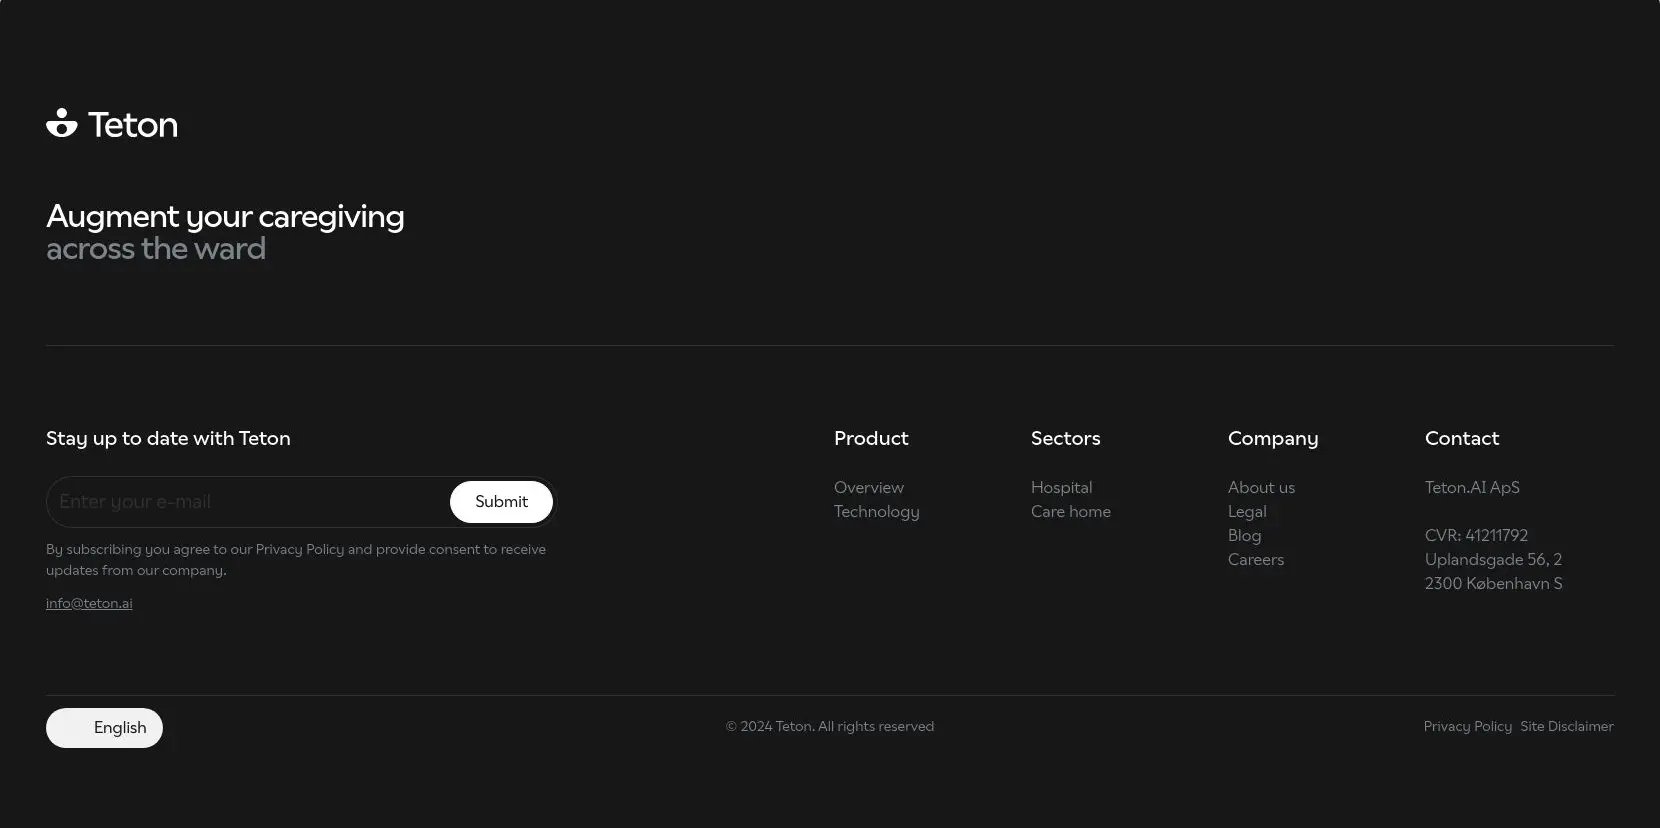Click the e-mail input field
Viewport: 1660px width, 828px height.
[250, 502]
